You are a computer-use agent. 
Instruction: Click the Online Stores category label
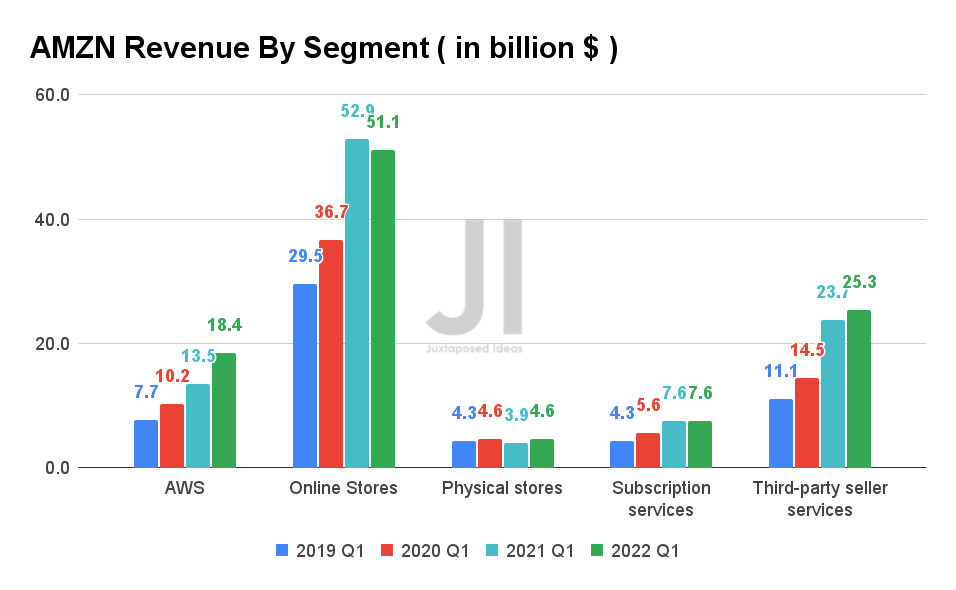pos(345,488)
